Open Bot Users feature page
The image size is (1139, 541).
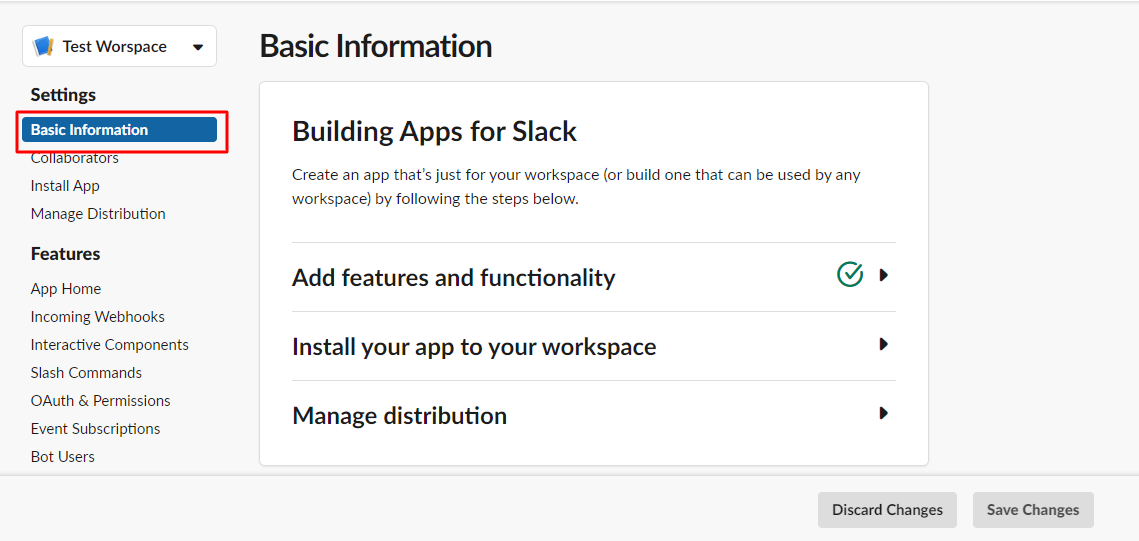point(63,457)
